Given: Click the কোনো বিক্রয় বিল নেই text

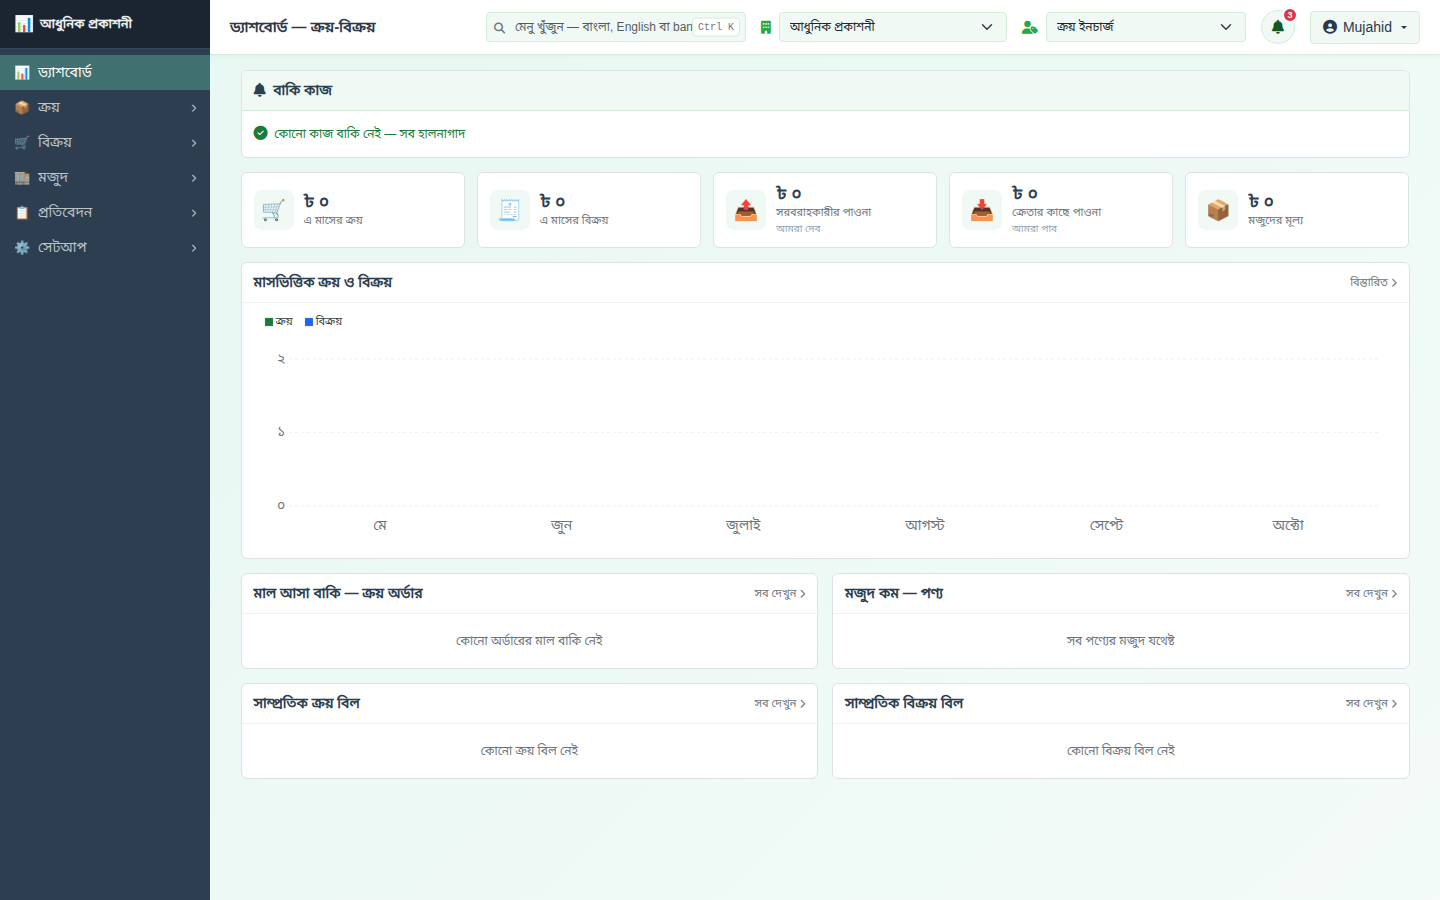Looking at the screenshot, I should (1121, 751).
